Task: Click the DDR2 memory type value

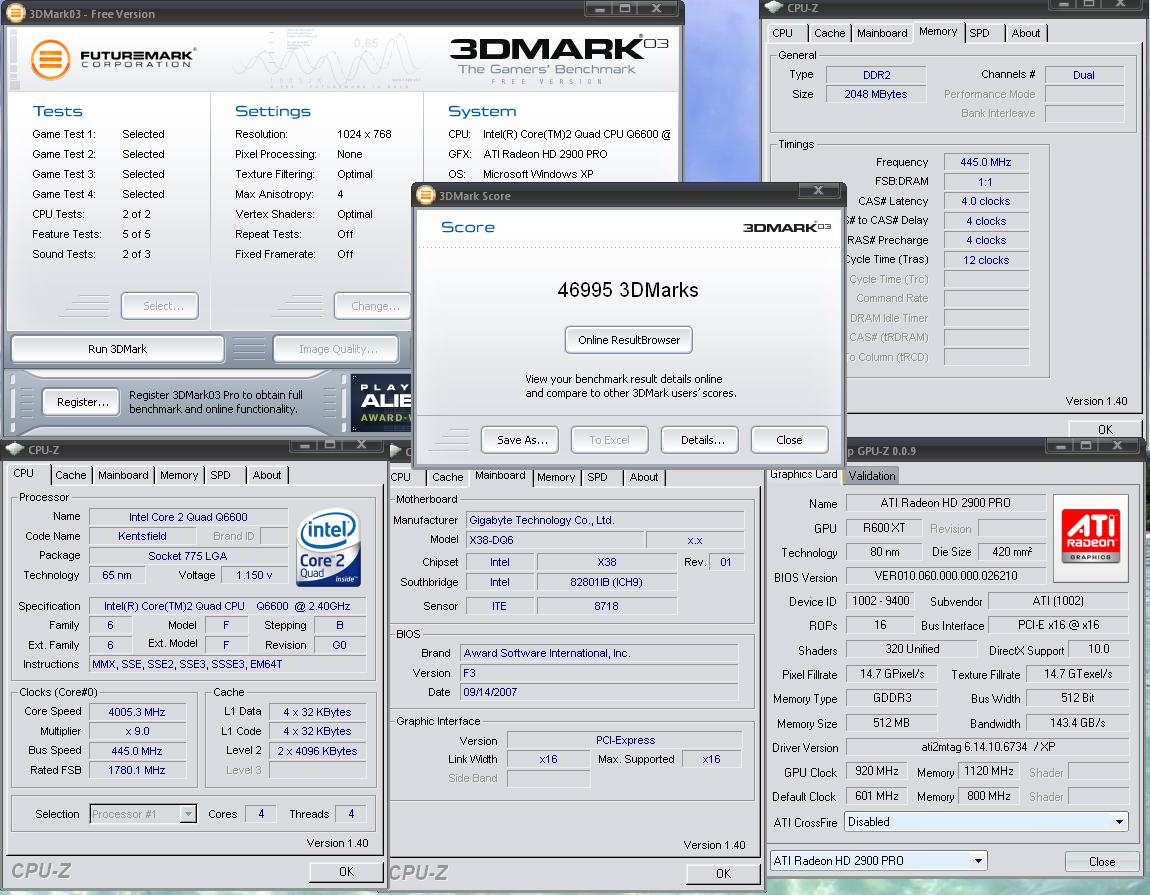Action: pos(876,75)
